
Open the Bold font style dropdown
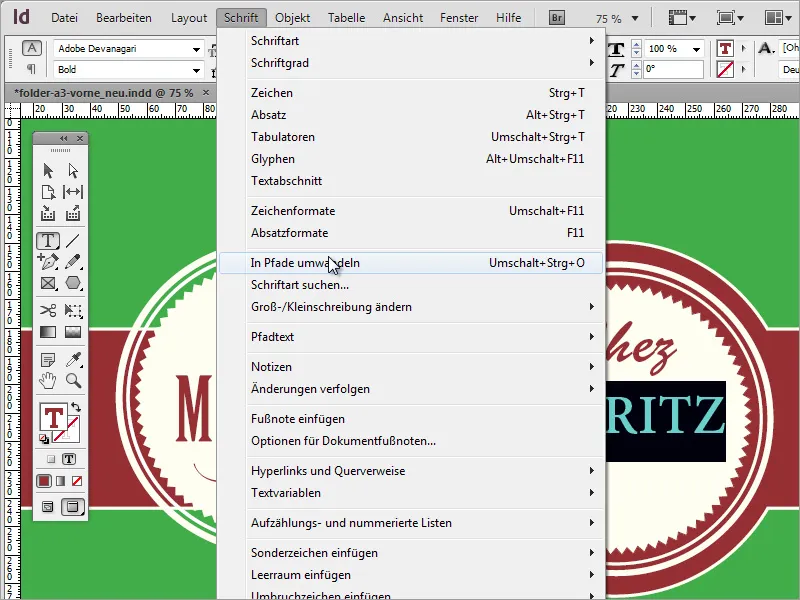click(196, 70)
